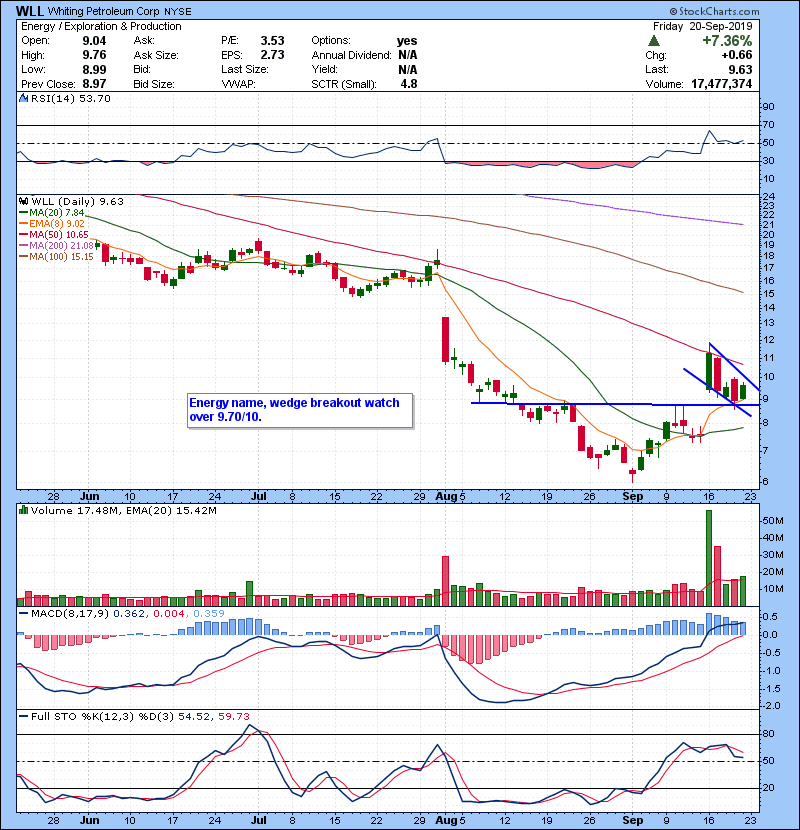Image resolution: width=800 pixels, height=830 pixels.
Task: Select the MA(50) 10.65 legend entry
Action: [x=53, y=234]
